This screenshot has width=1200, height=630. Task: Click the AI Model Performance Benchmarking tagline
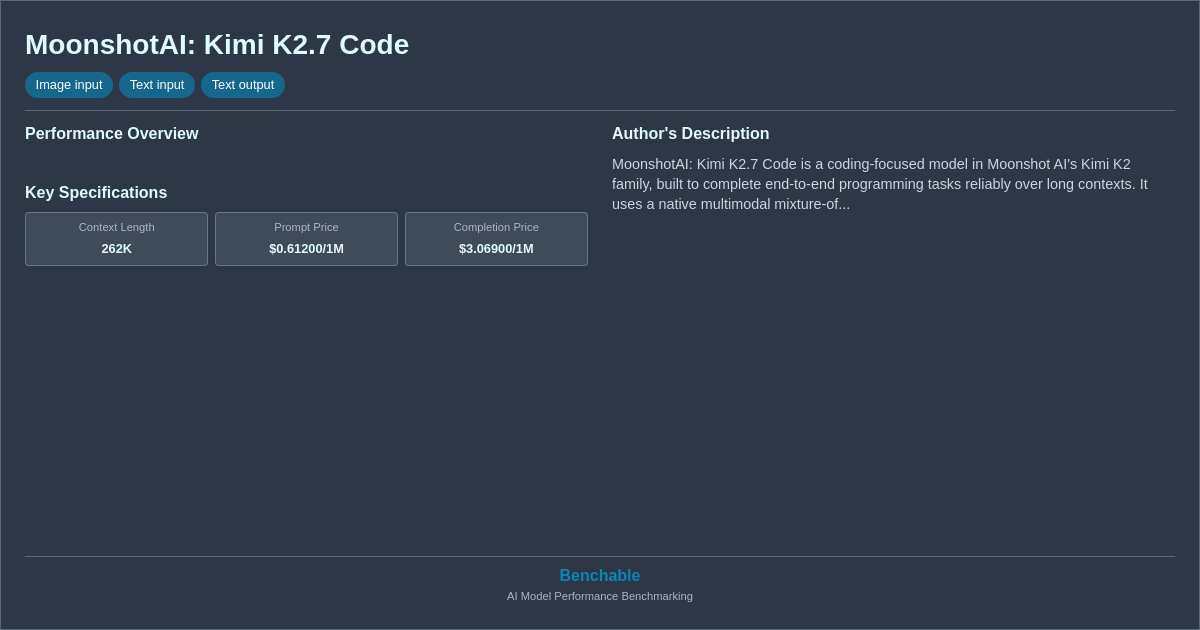[600, 596]
